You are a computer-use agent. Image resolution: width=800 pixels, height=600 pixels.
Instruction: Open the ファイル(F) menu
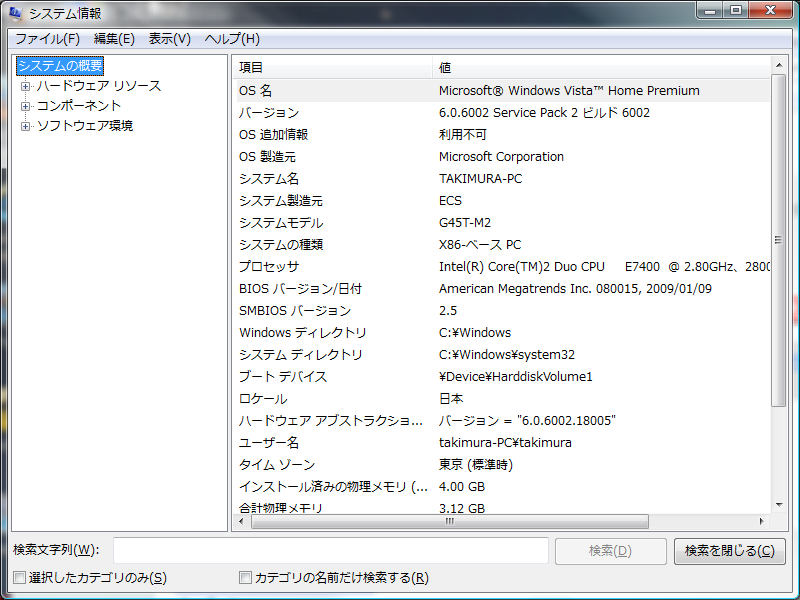[x=47, y=39]
